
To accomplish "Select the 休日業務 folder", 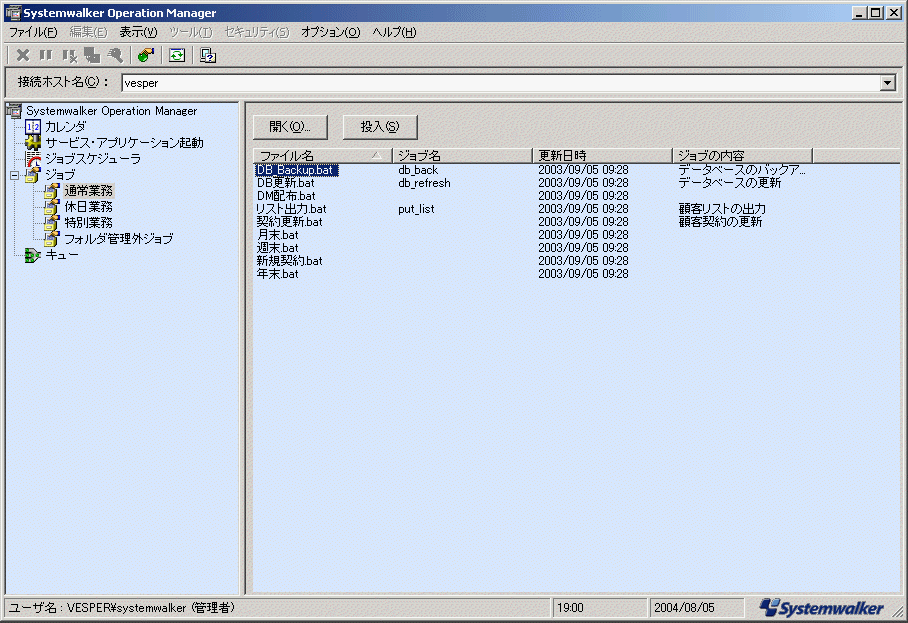I will tap(89, 207).
